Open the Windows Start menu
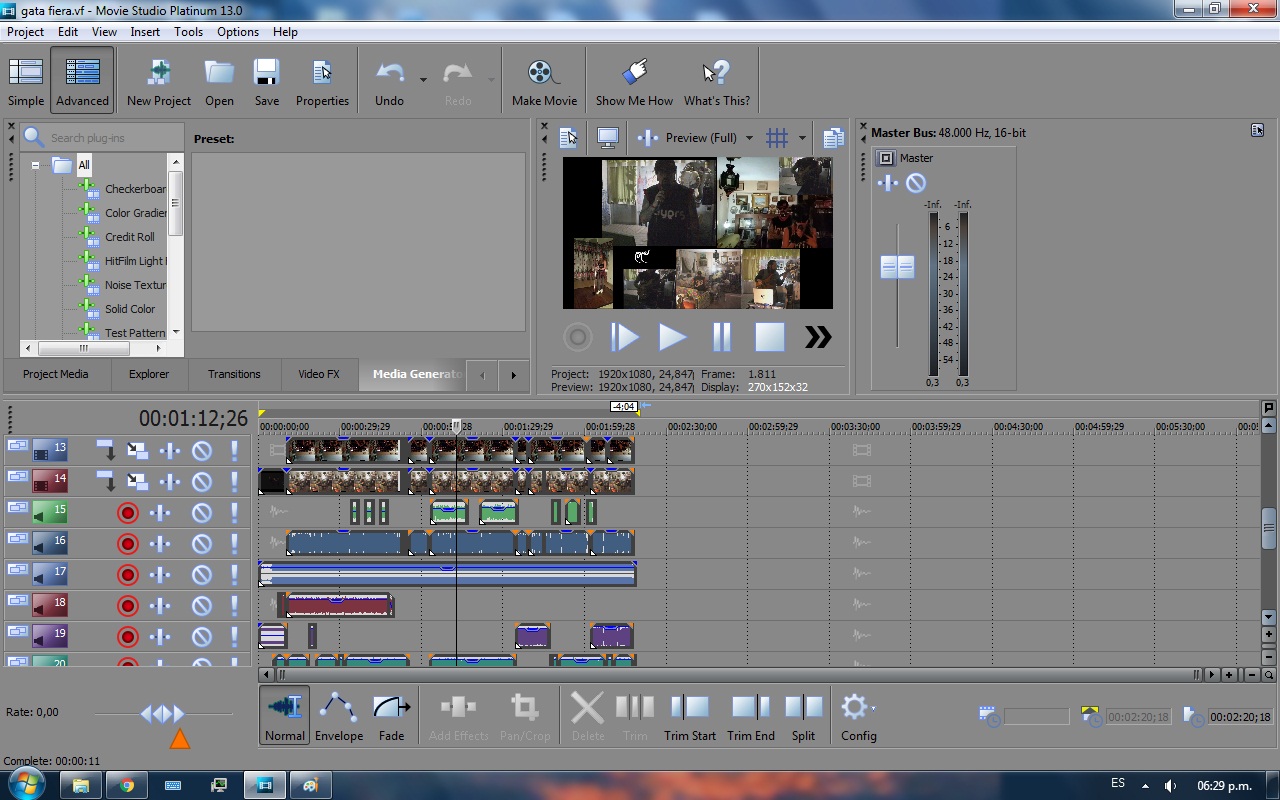The height and width of the screenshot is (800, 1280). [26, 785]
